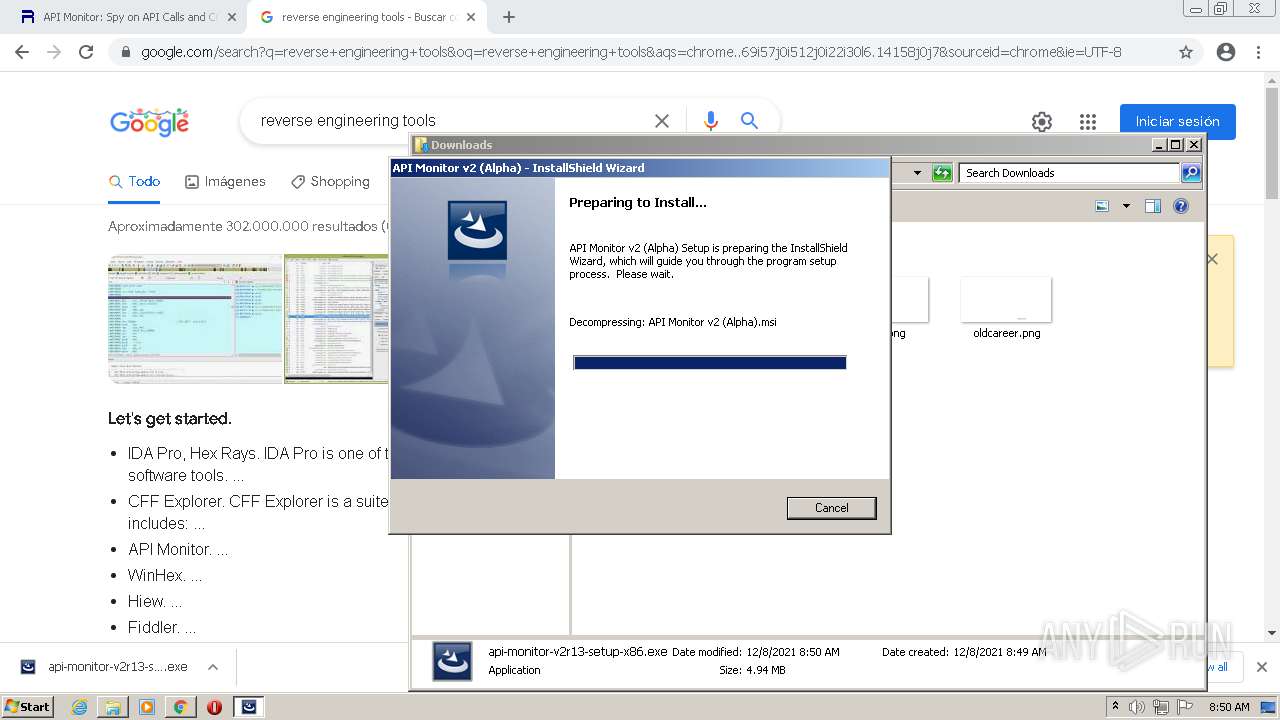Viewport: 1280px width, 720px height.
Task: Click the Fiddler list item
Action: [162, 627]
